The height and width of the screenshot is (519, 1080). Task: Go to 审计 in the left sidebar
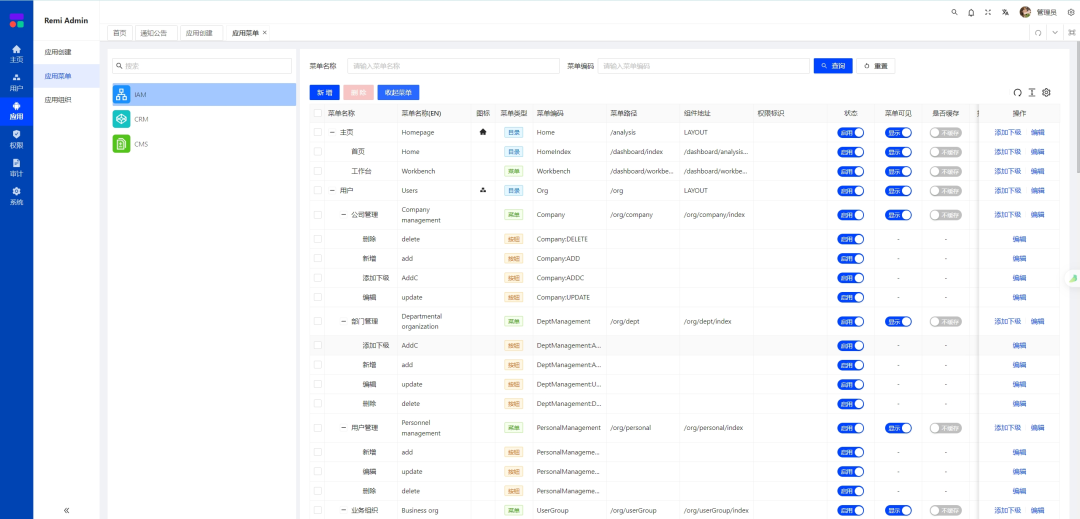click(16, 166)
